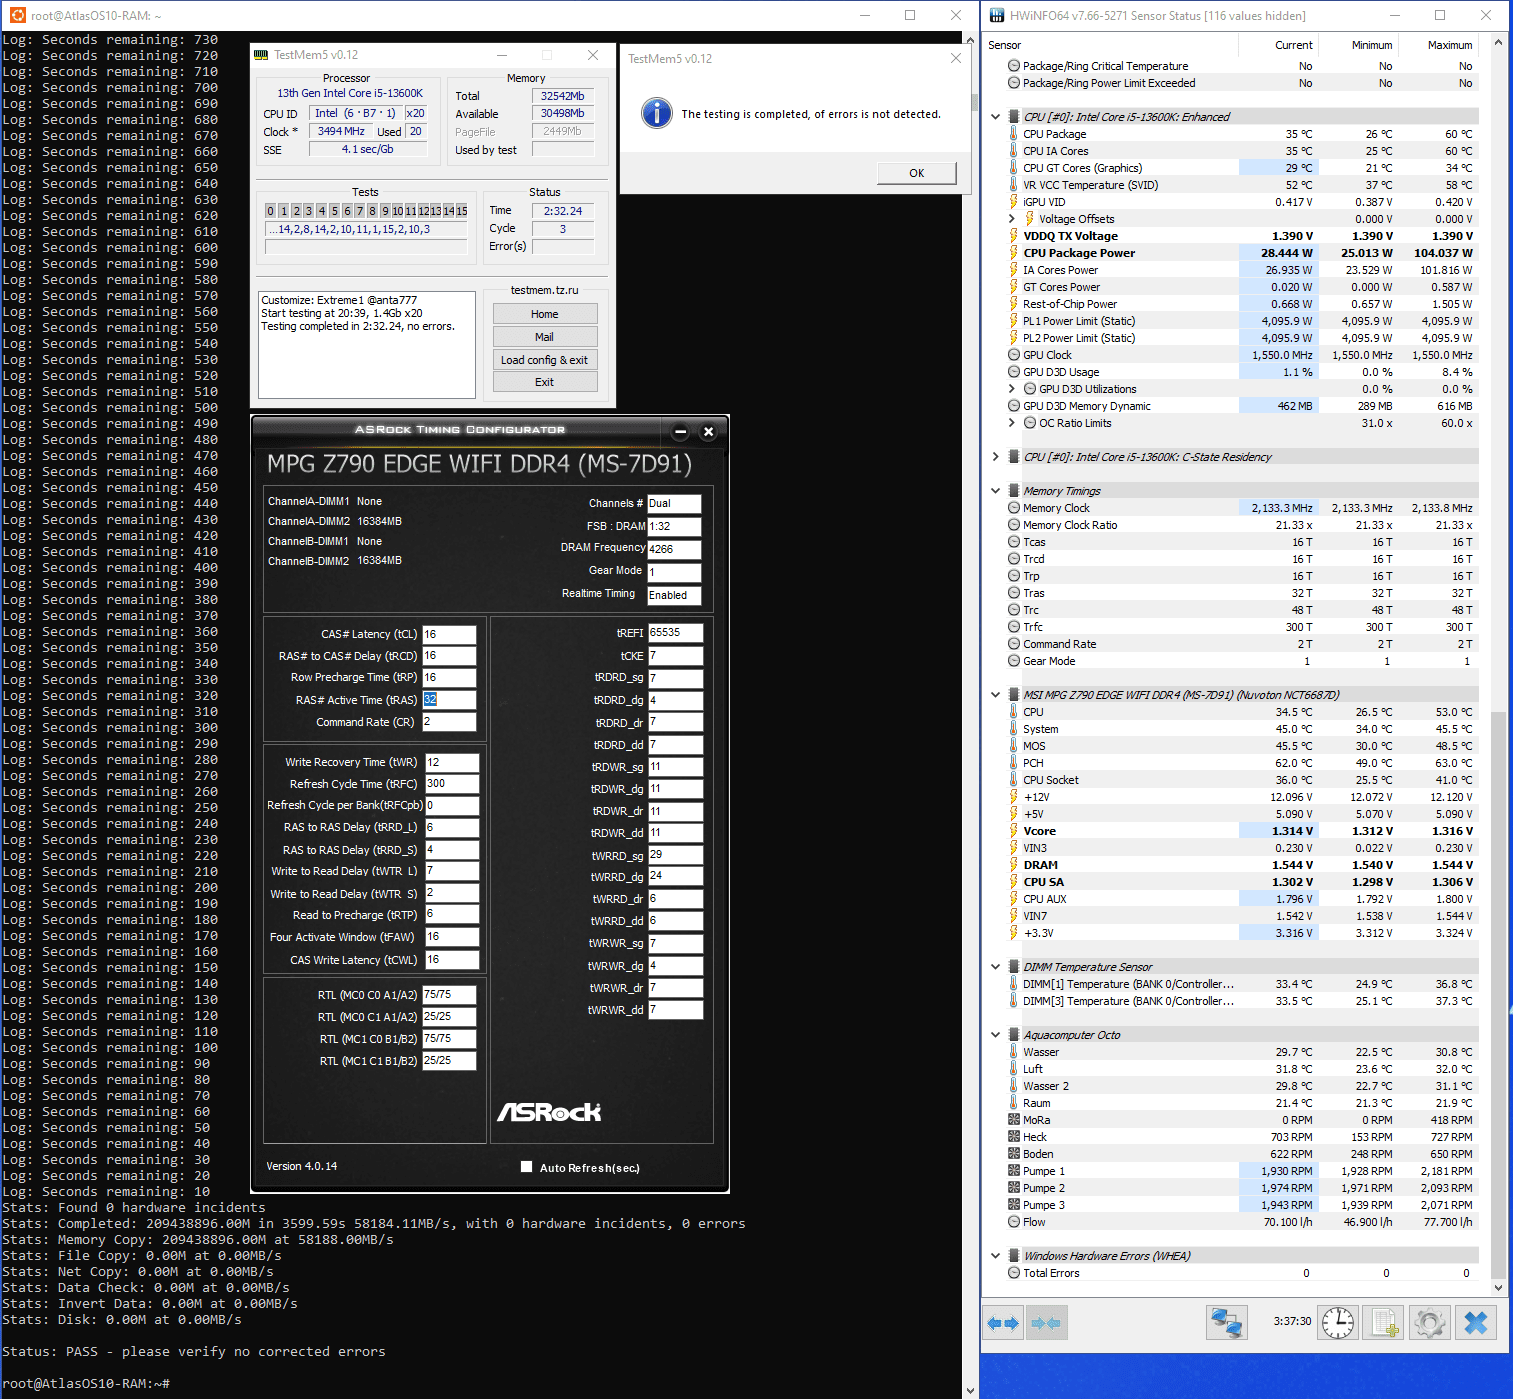Collapse the MSI MPG Z790 Nuvoton group
Screen dimensions: 1513x1399
point(995,695)
